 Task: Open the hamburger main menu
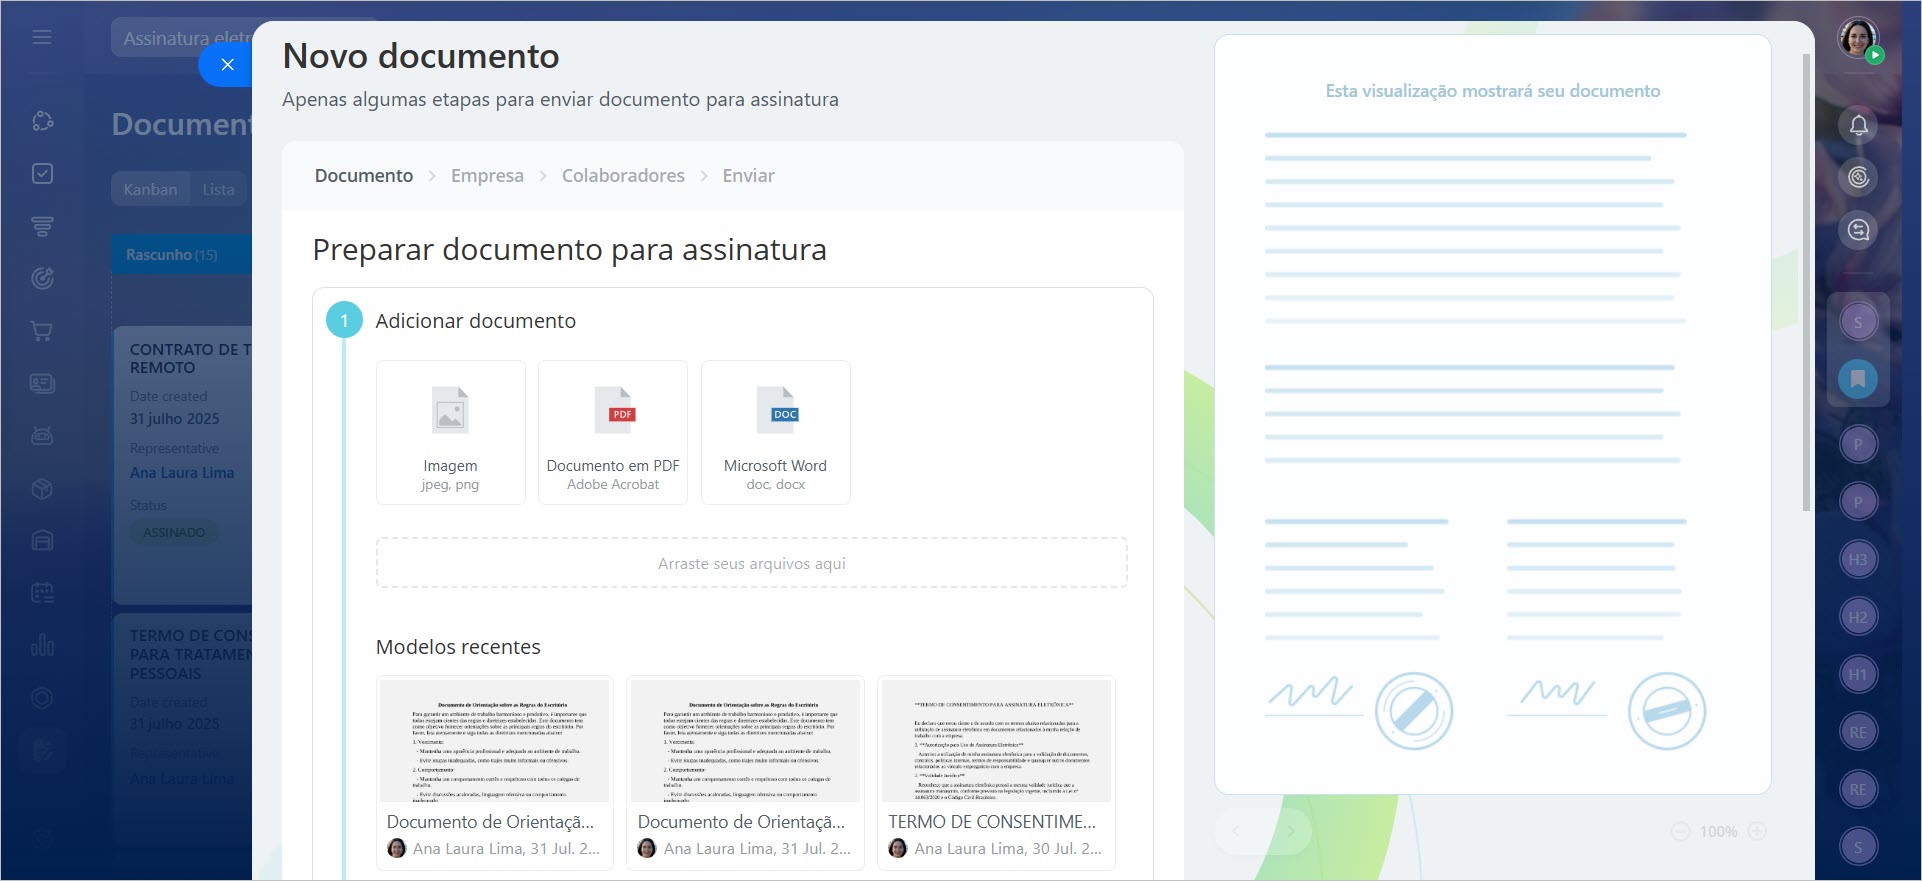(42, 37)
